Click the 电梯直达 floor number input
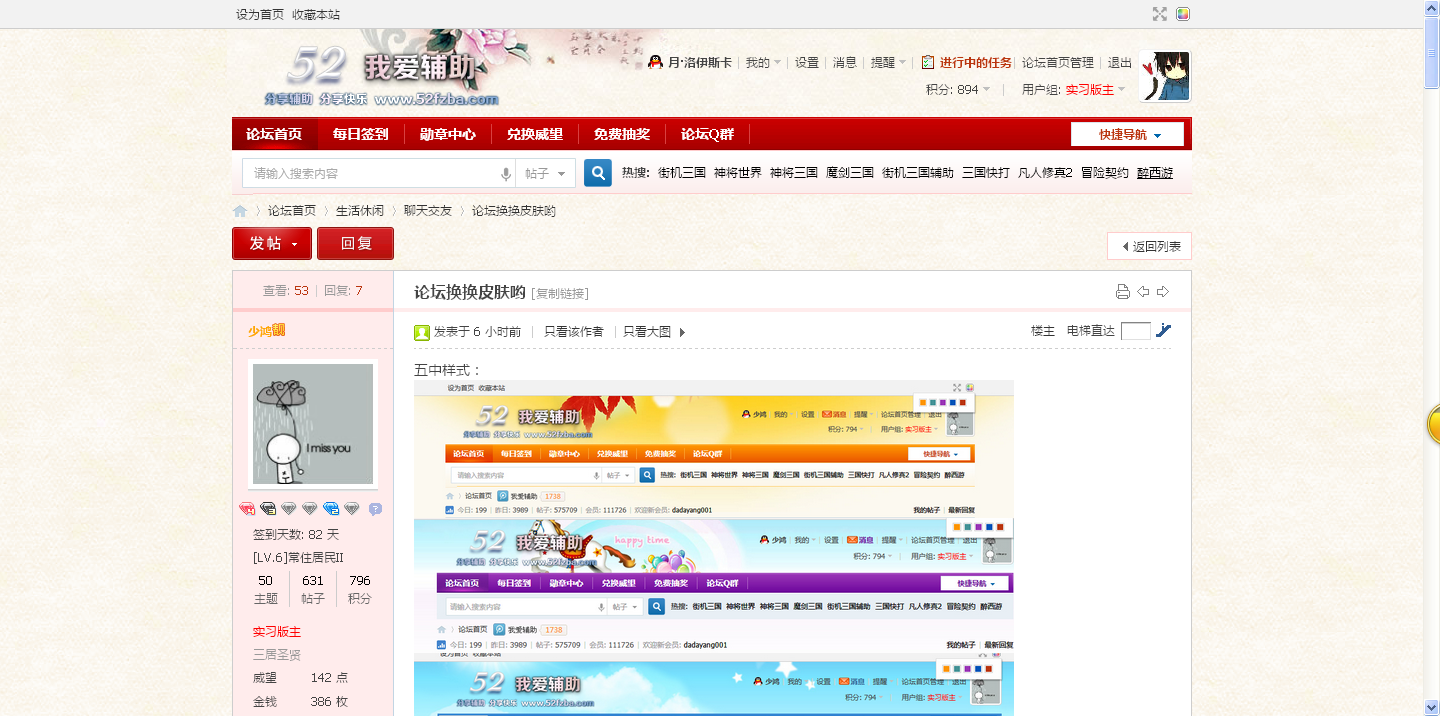 (1136, 331)
